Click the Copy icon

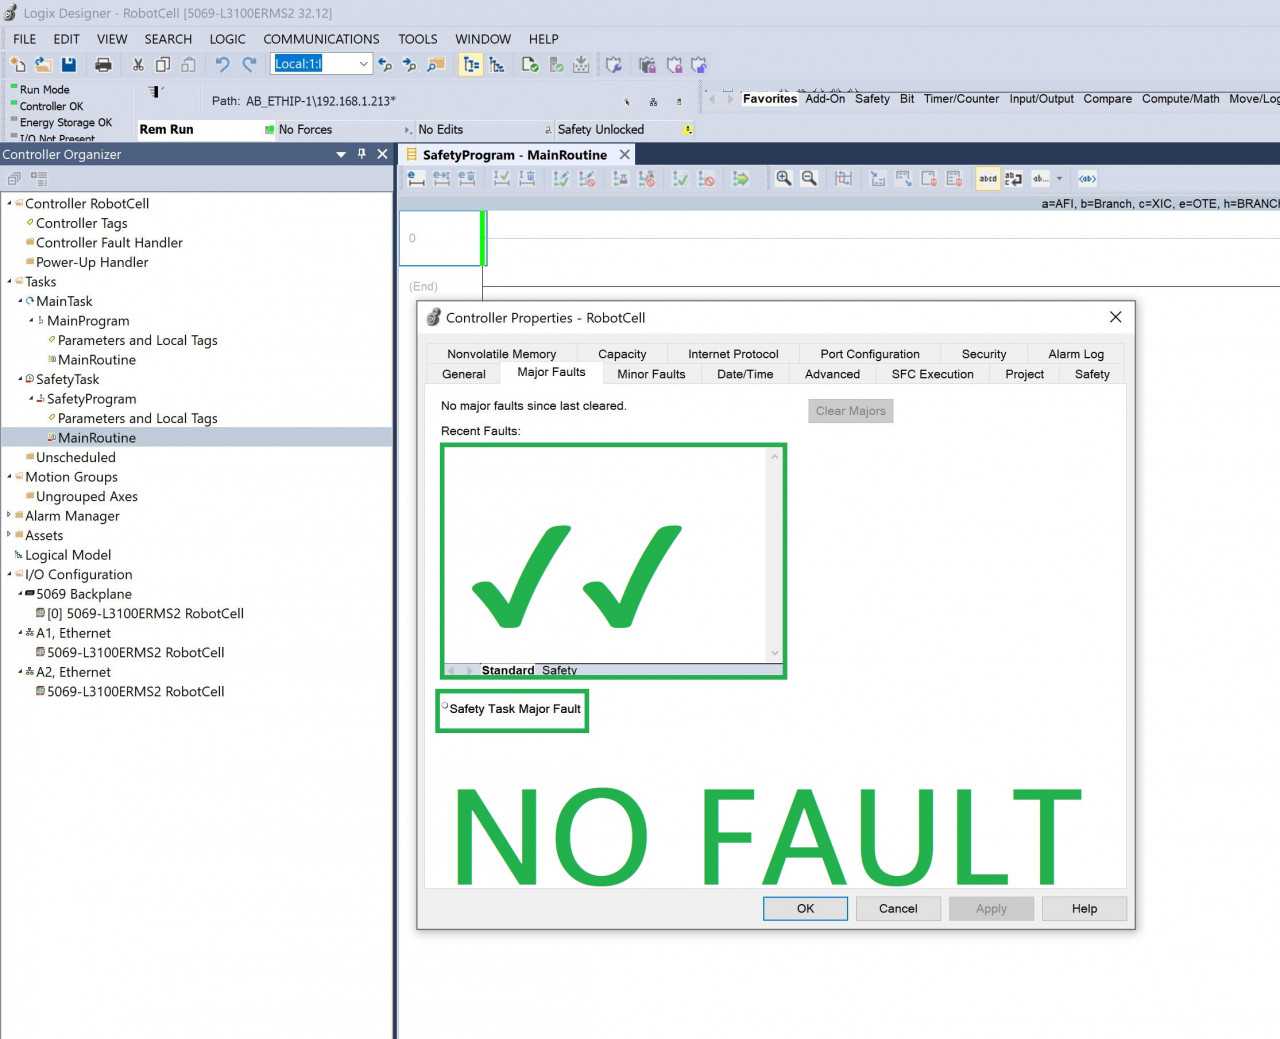click(163, 64)
